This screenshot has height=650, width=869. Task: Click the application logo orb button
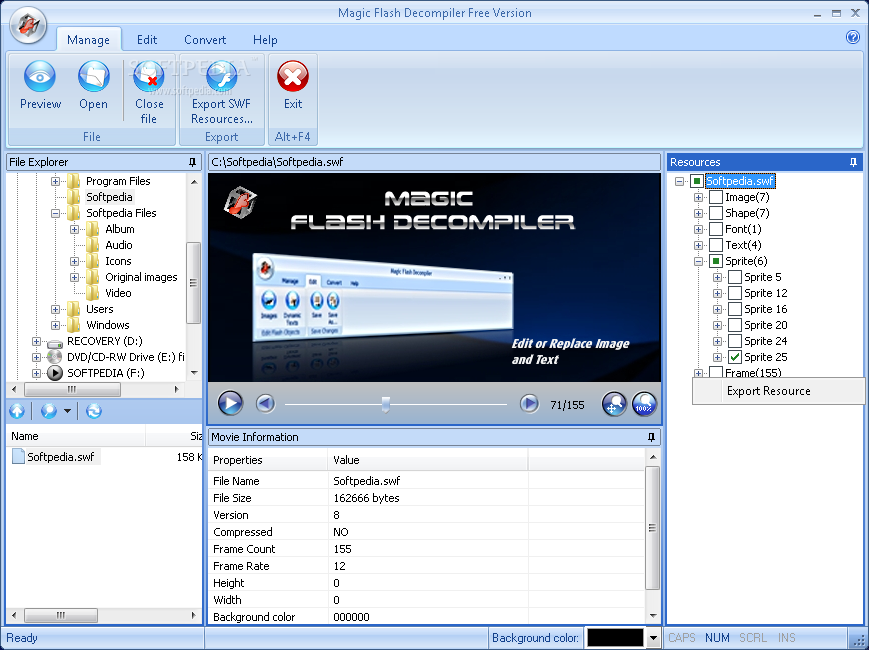coord(28,24)
